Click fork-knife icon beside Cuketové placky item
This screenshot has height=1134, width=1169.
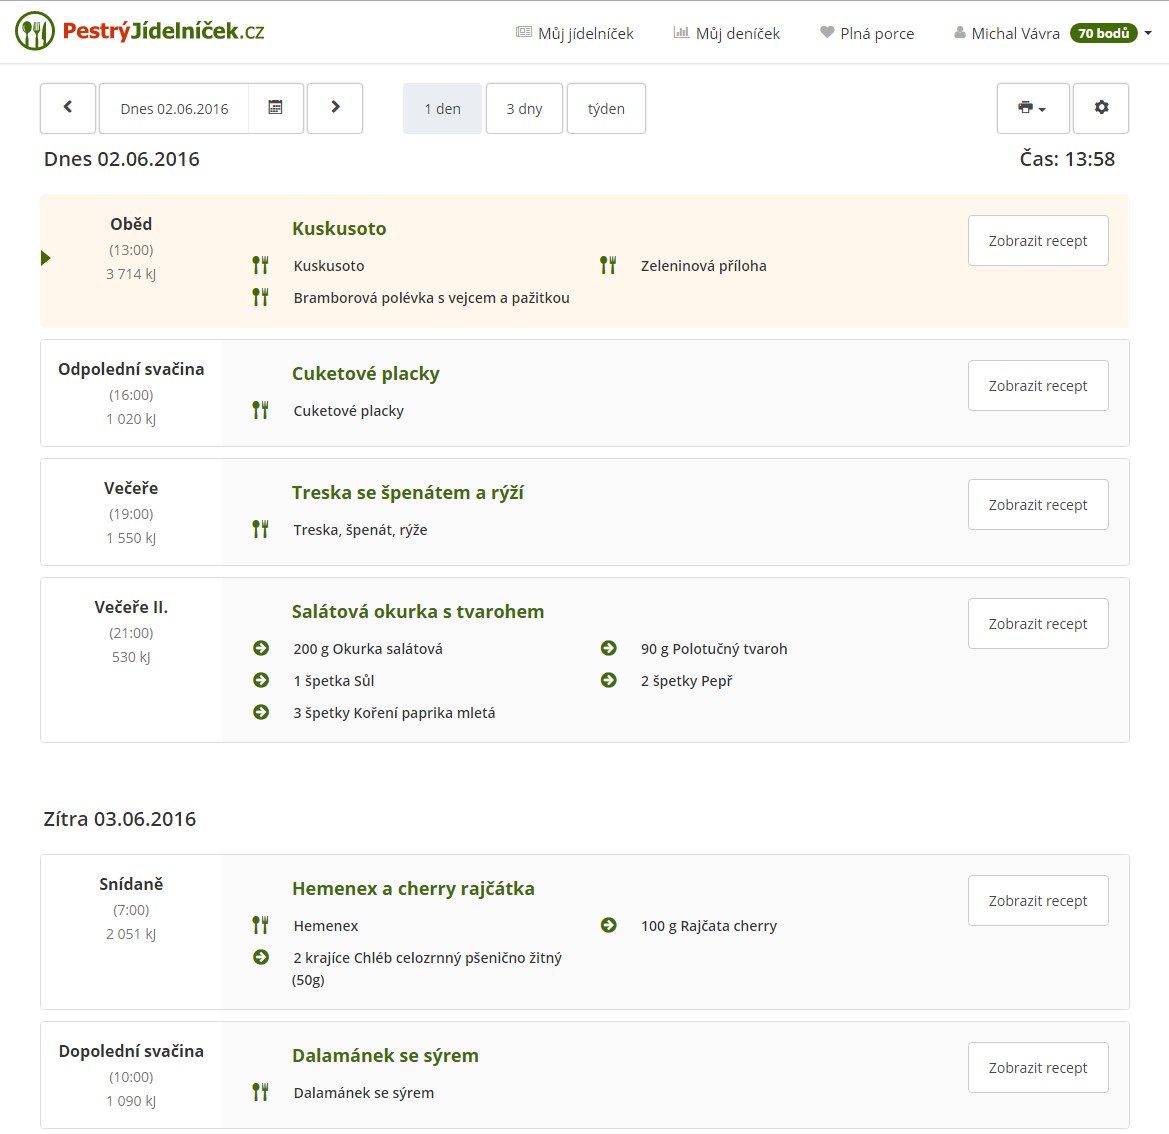point(260,410)
